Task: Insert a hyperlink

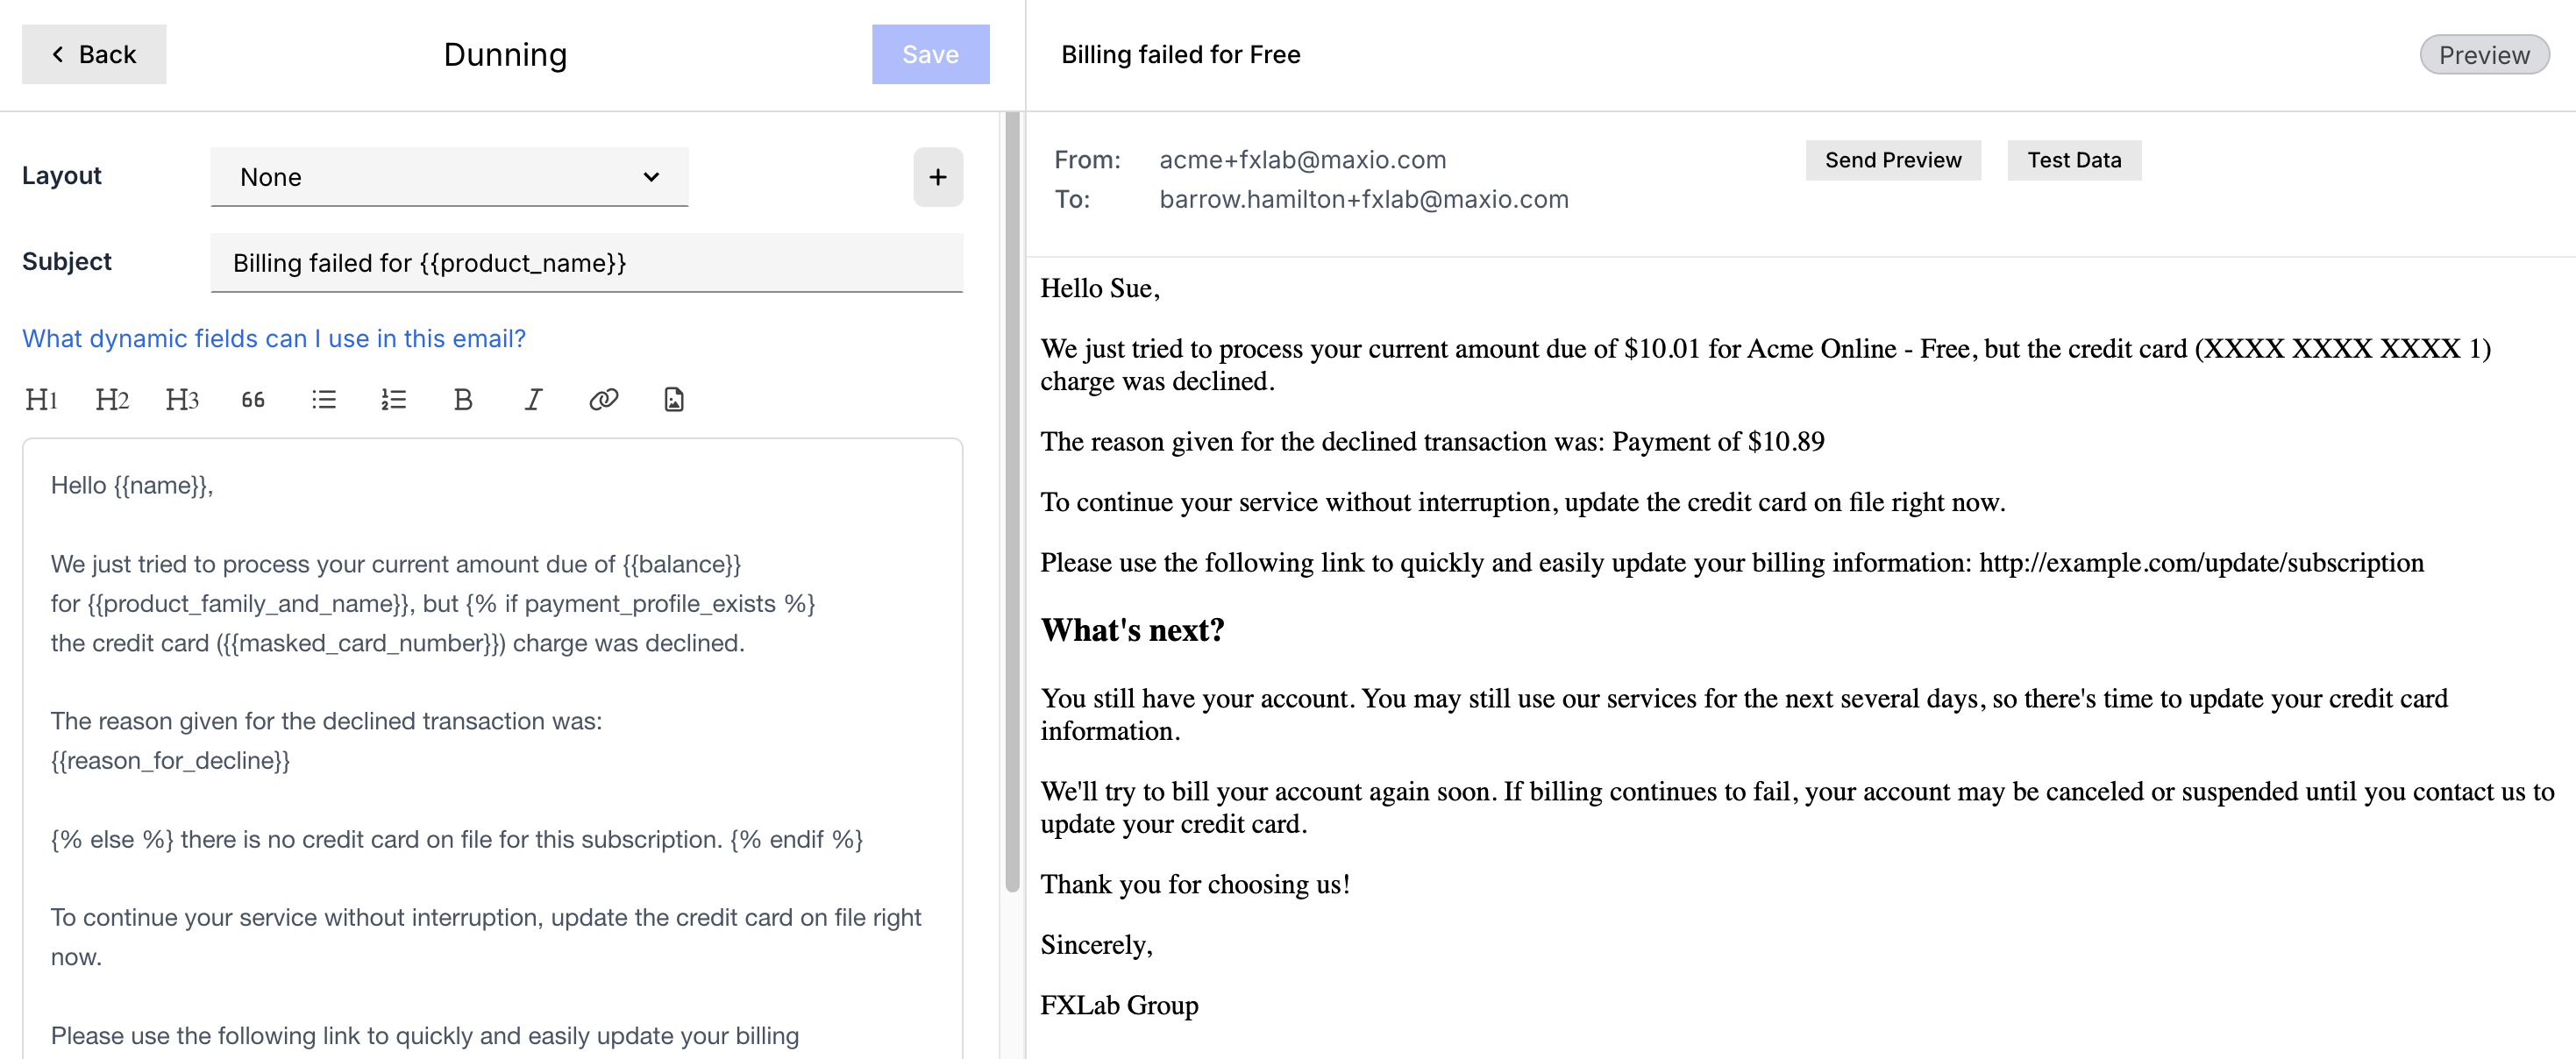Action: pos(604,400)
